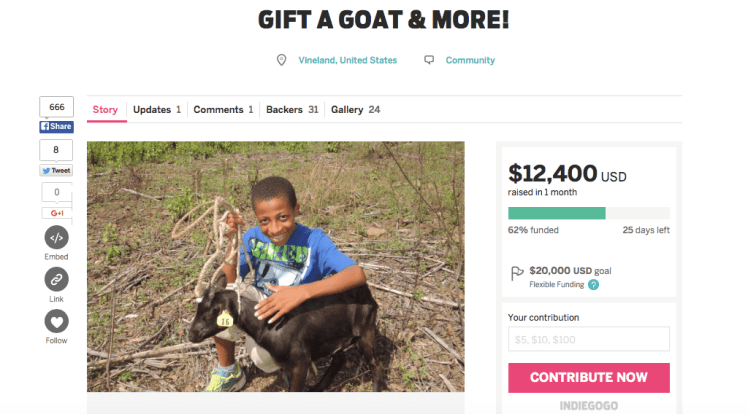Open the Vineland, United States link
Viewport: 748px width, 414px height.
[x=347, y=60]
